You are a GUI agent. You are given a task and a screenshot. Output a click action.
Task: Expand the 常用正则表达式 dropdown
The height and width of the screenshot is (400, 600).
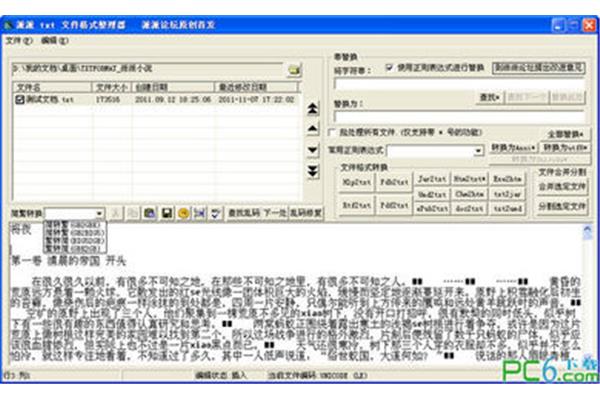coord(478,151)
